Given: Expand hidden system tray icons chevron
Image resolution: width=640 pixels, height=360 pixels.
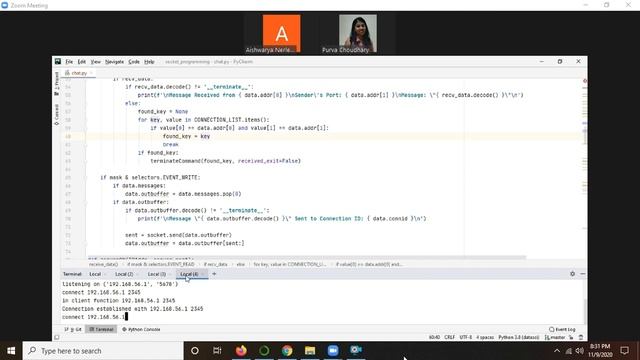Looking at the screenshot, I should (557, 351).
